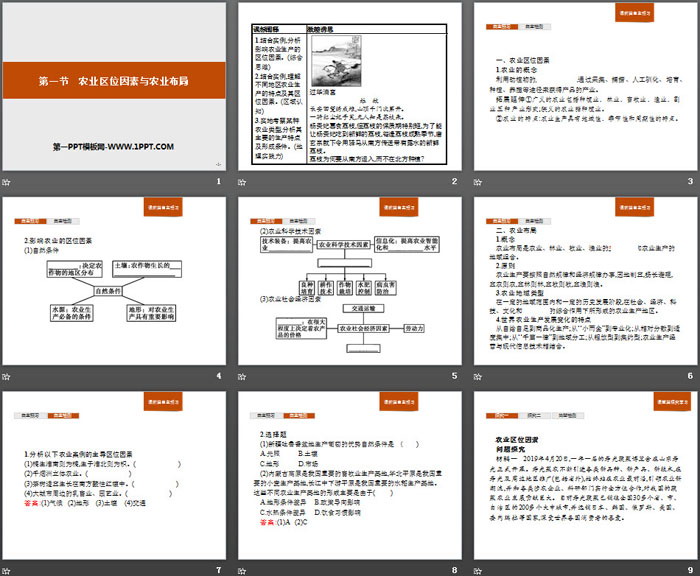Click orange corner button on slide 5

(399, 207)
